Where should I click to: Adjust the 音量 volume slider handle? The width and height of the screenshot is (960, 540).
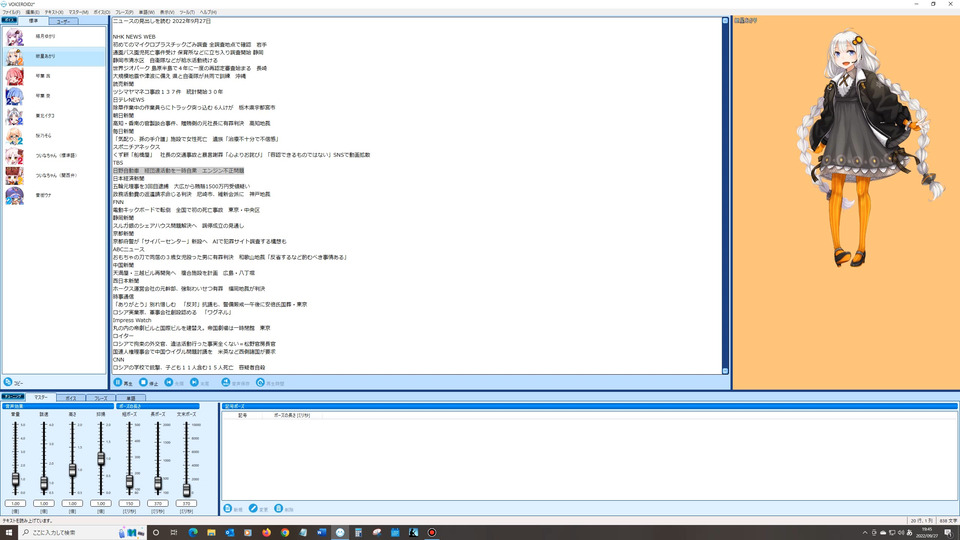point(15,480)
